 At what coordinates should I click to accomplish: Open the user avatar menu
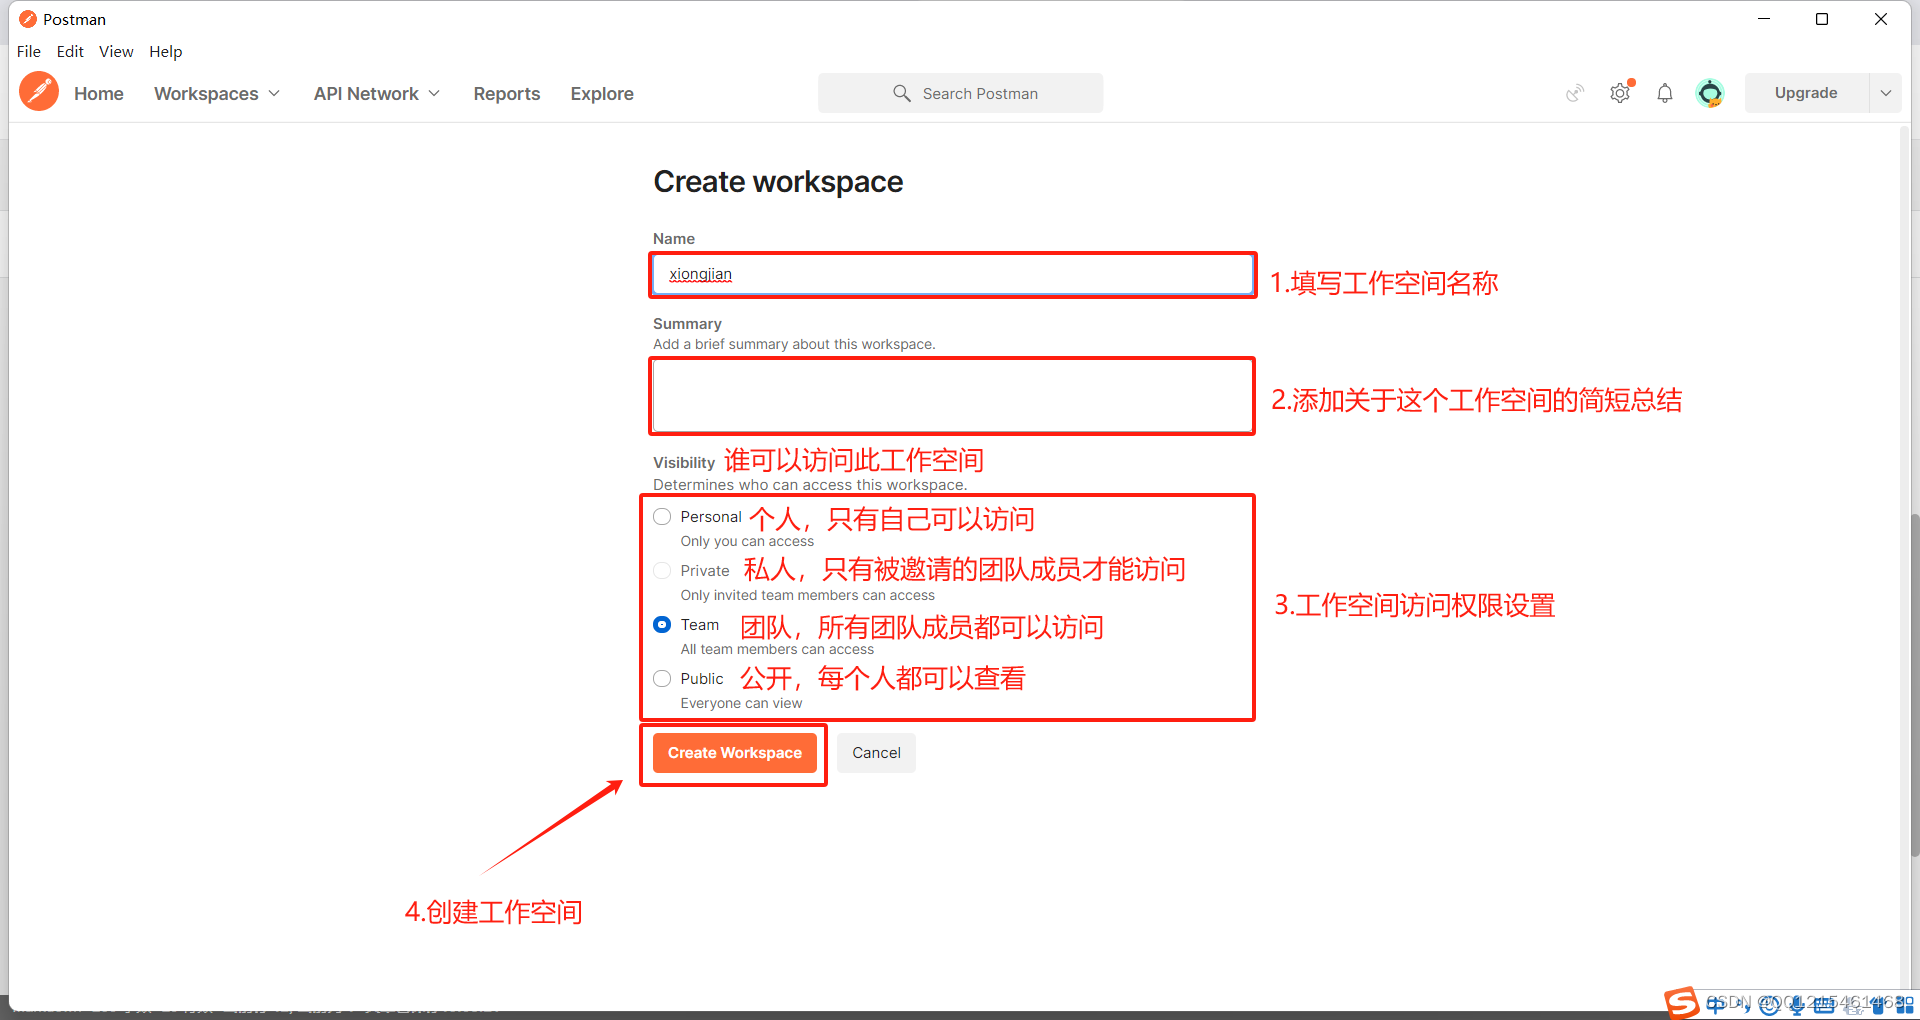1710,93
